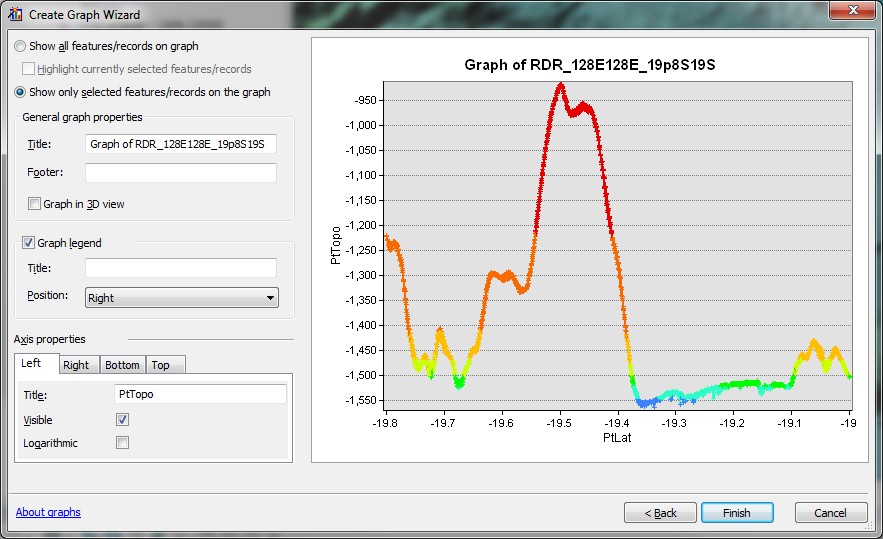
Task: Enable the Logarithmic axis checkbox
Action: pyautogui.click(x=122, y=443)
